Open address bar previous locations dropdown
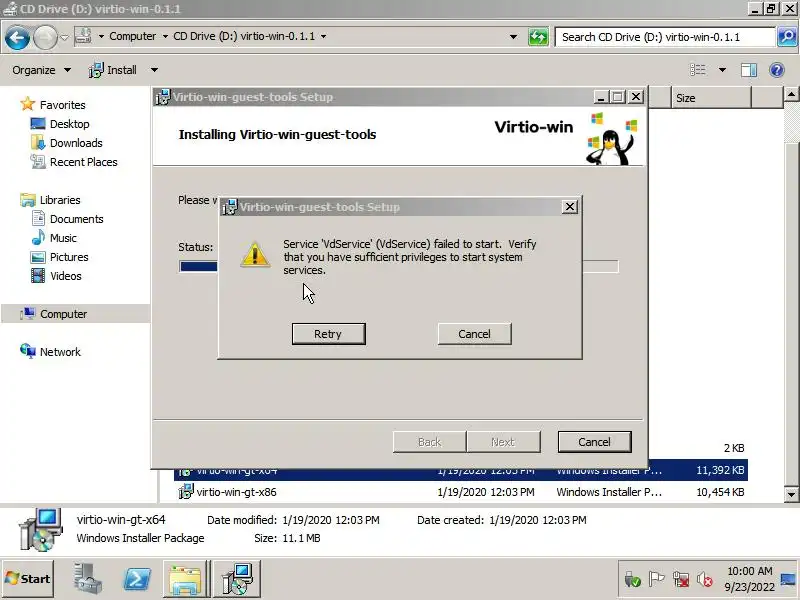The image size is (800, 600). 513,37
